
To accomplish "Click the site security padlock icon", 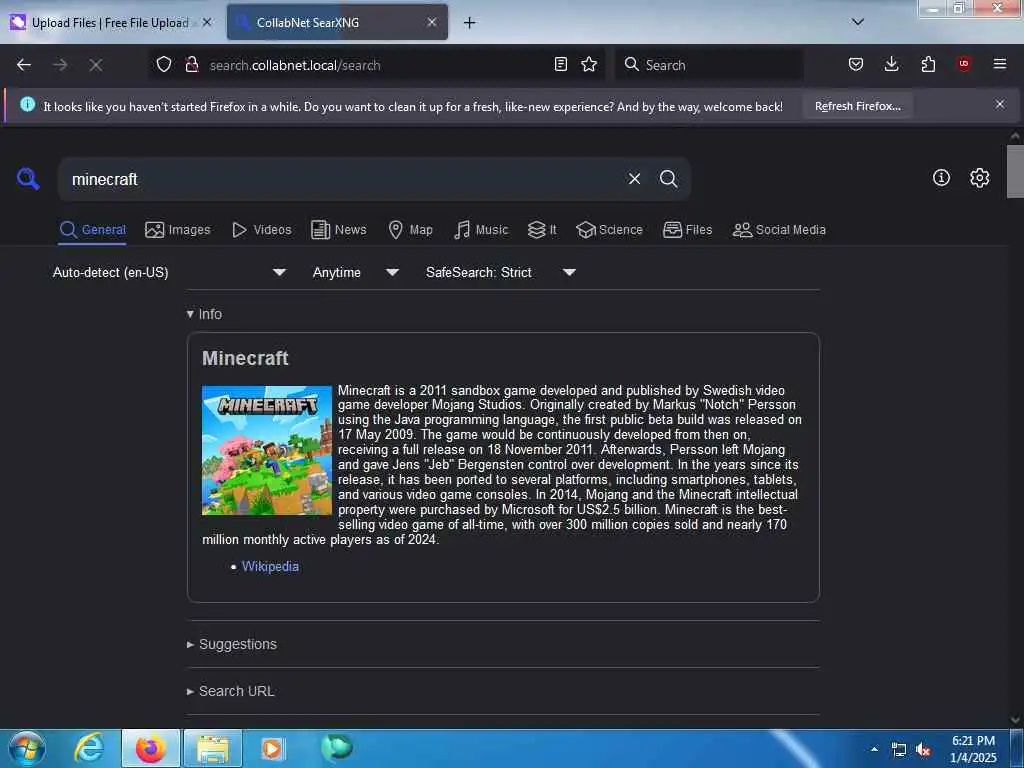I will pyautogui.click(x=191, y=64).
